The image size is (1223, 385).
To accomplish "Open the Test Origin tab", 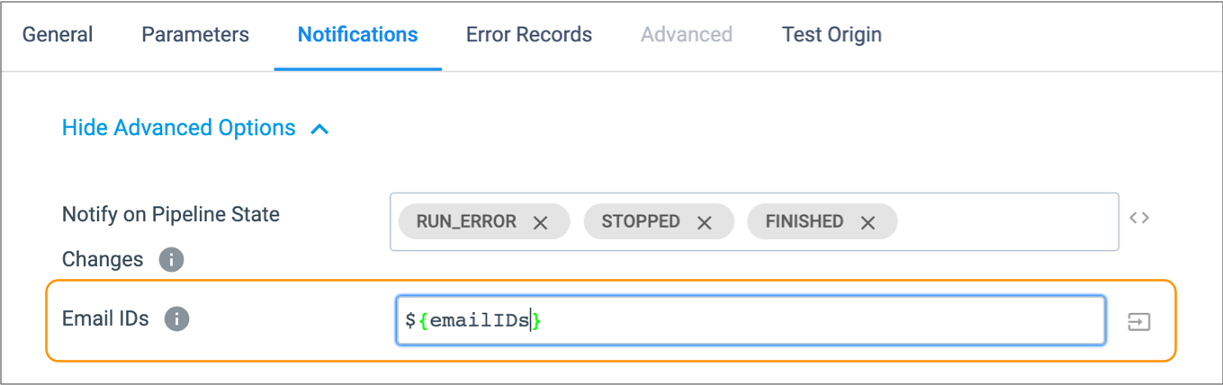I will [832, 34].
